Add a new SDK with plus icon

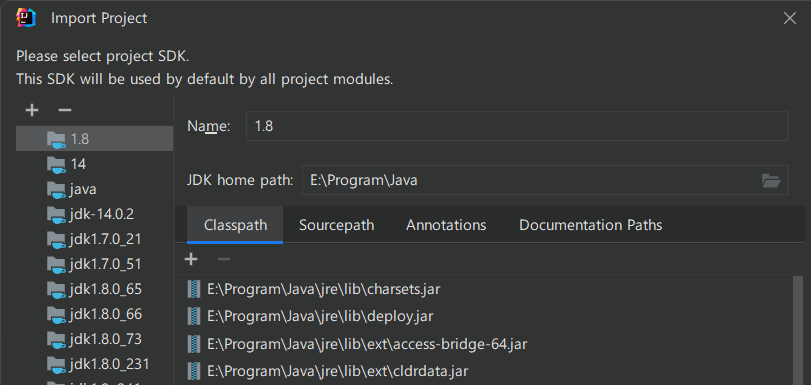coord(32,110)
